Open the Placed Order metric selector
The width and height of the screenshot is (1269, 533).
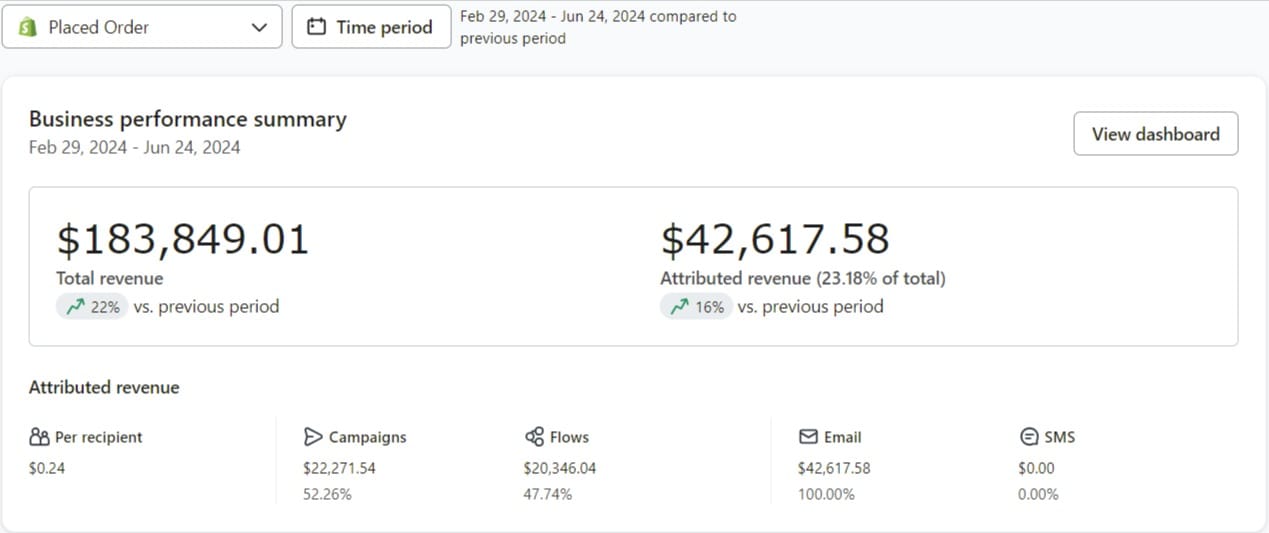point(142,27)
